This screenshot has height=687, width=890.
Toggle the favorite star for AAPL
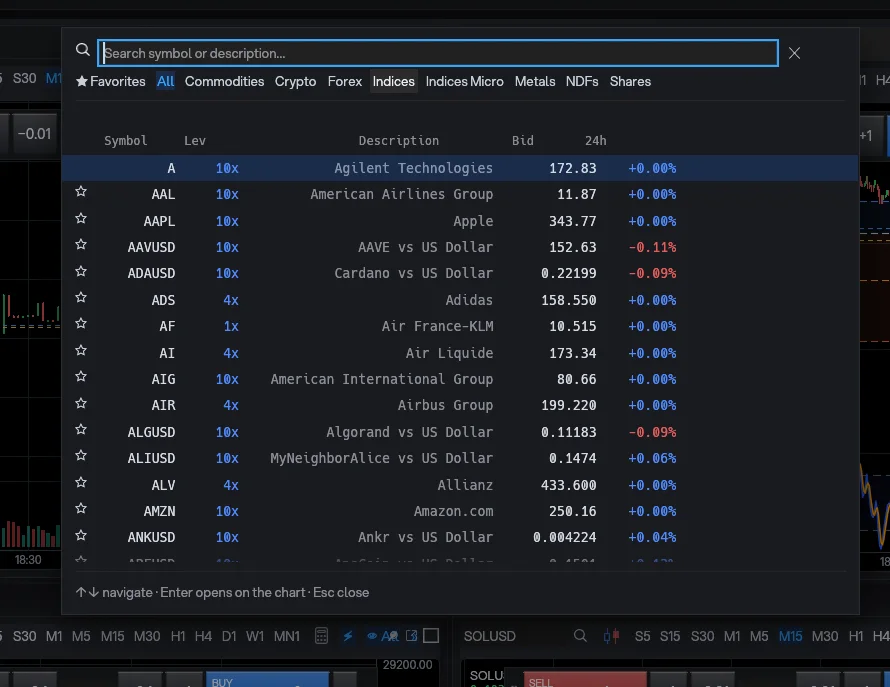pyautogui.click(x=81, y=219)
